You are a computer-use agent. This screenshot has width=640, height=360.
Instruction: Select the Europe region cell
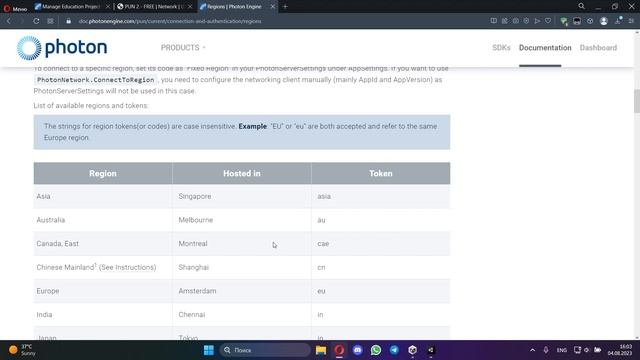coord(103,291)
